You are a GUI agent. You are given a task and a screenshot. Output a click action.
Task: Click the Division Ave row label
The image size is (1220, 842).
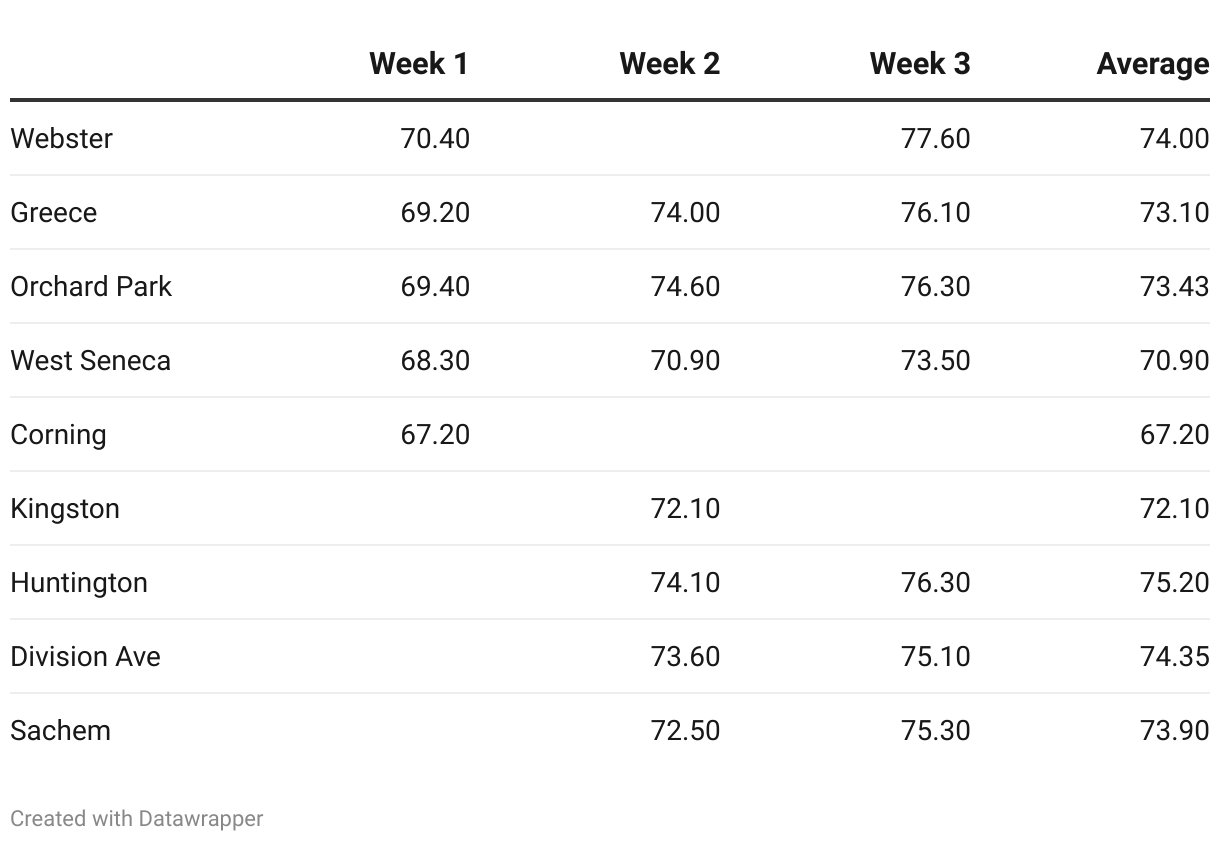[86, 656]
